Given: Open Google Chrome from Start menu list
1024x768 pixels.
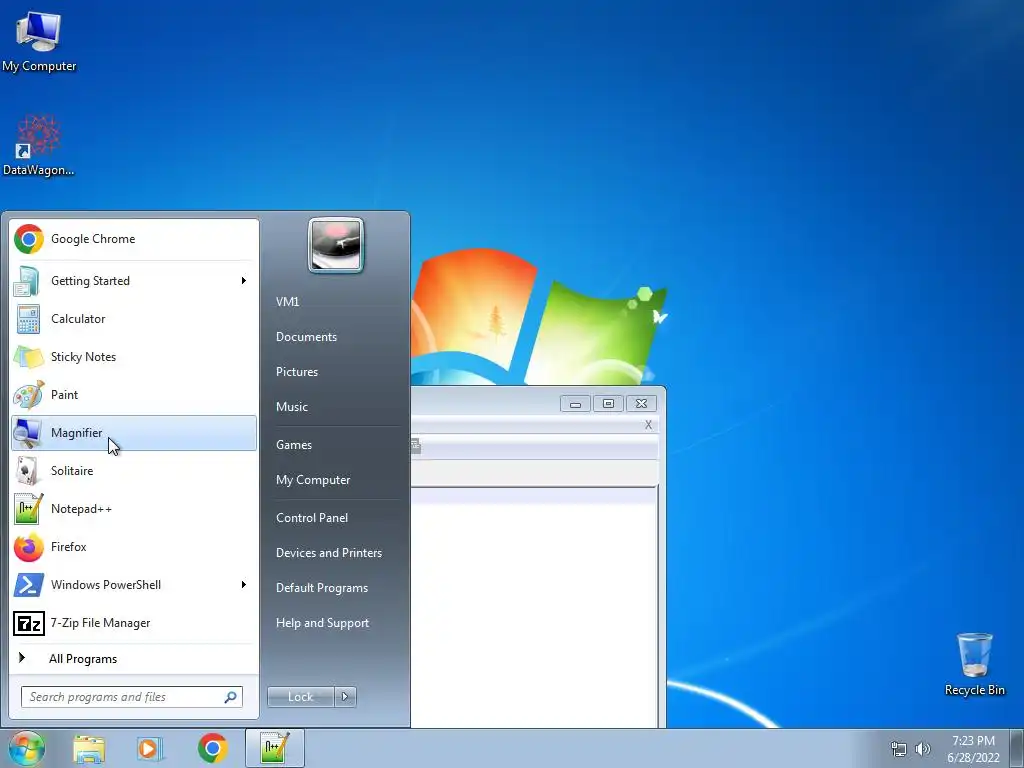Looking at the screenshot, I should [x=134, y=239].
